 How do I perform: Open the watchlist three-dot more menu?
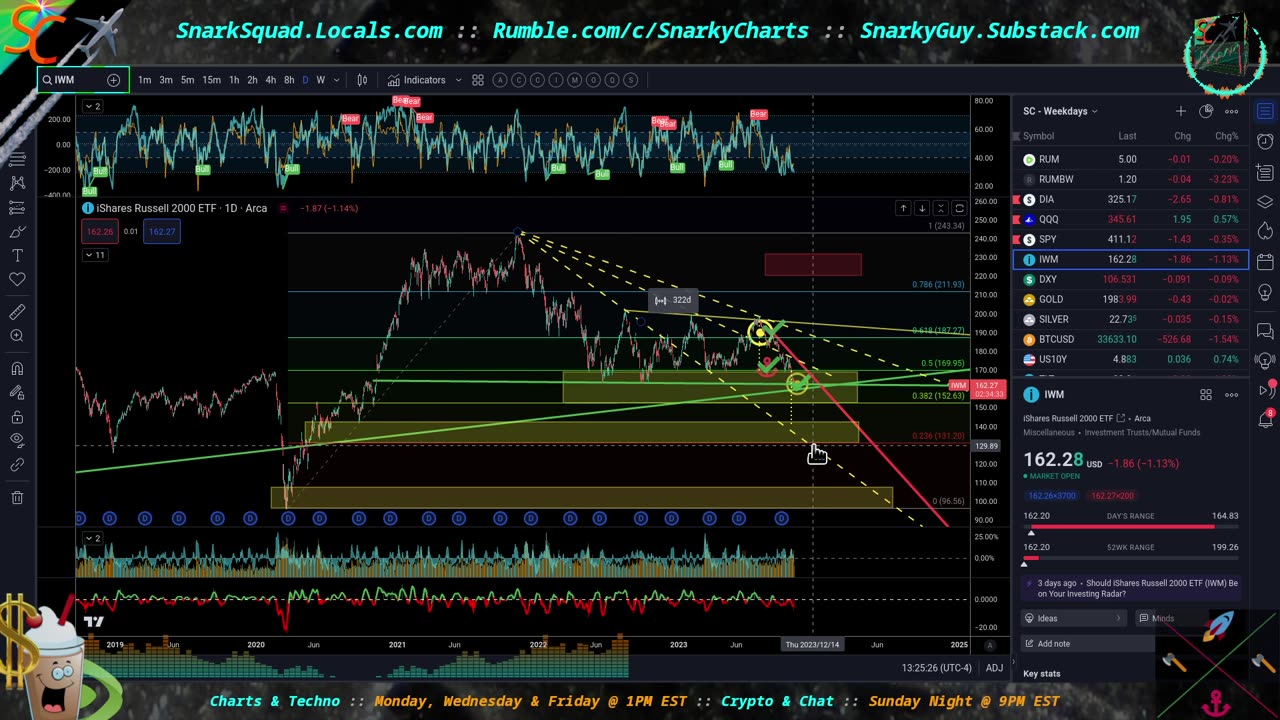click(x=1232, y=111)
